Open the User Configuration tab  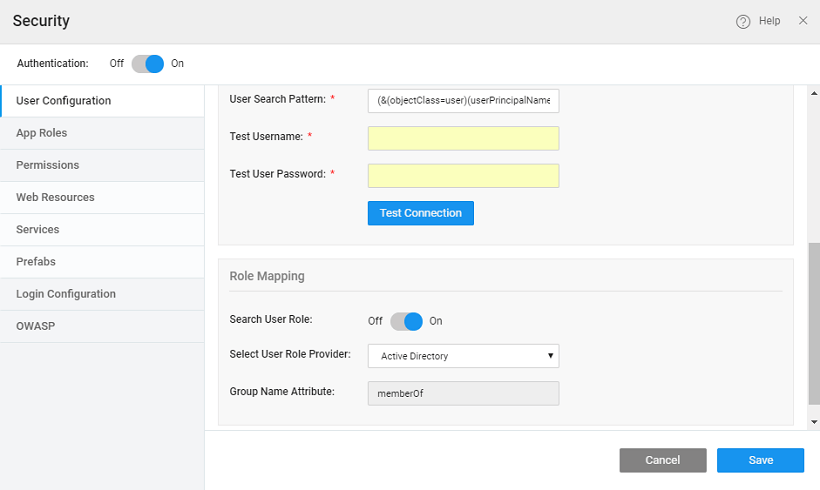[63, 101]
